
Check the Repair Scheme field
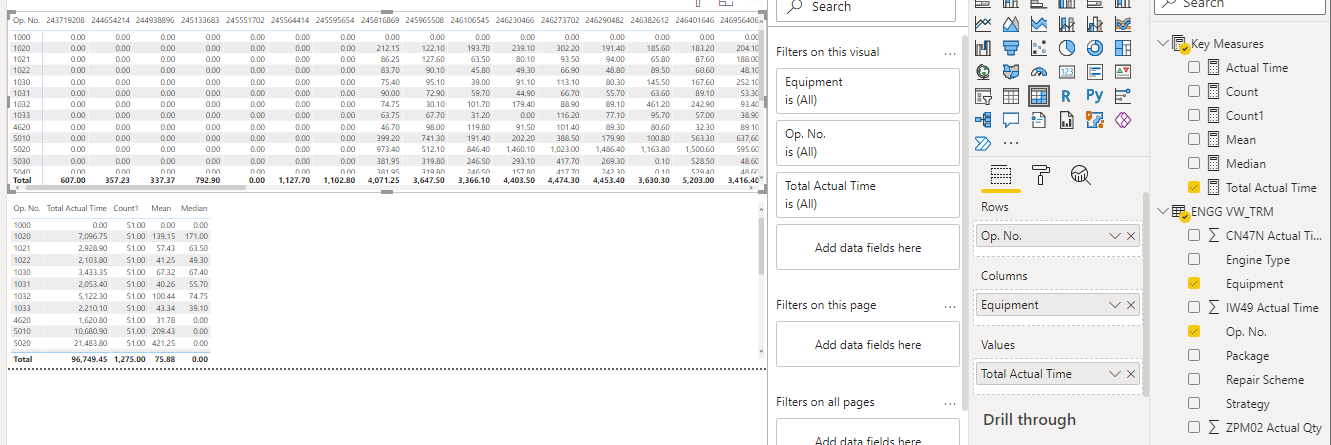(x=1194, y=379)
